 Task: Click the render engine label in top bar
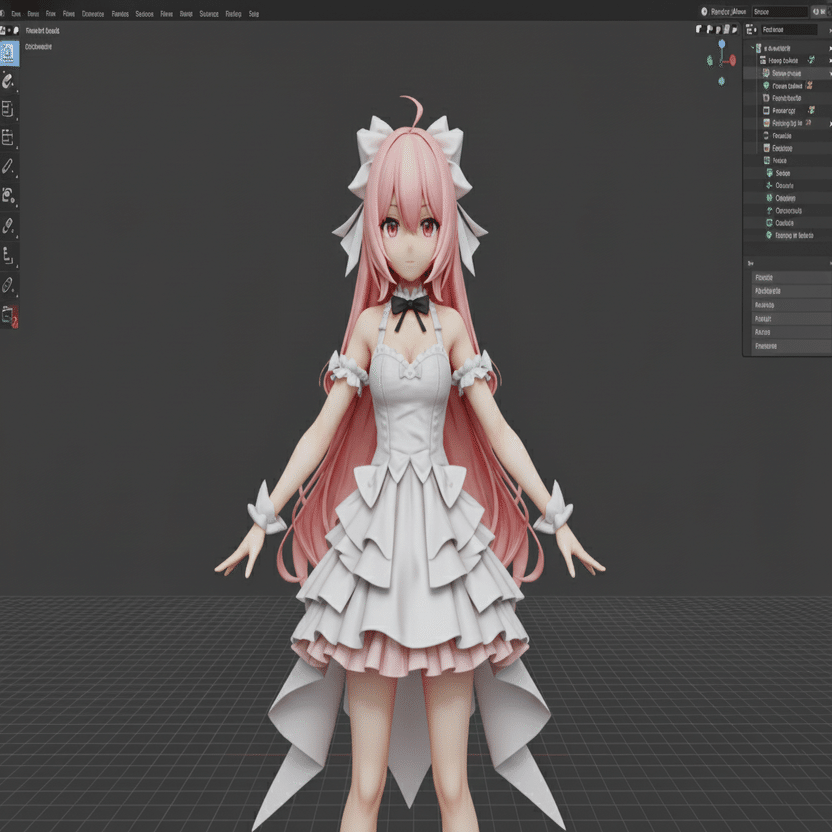[729, 12]
